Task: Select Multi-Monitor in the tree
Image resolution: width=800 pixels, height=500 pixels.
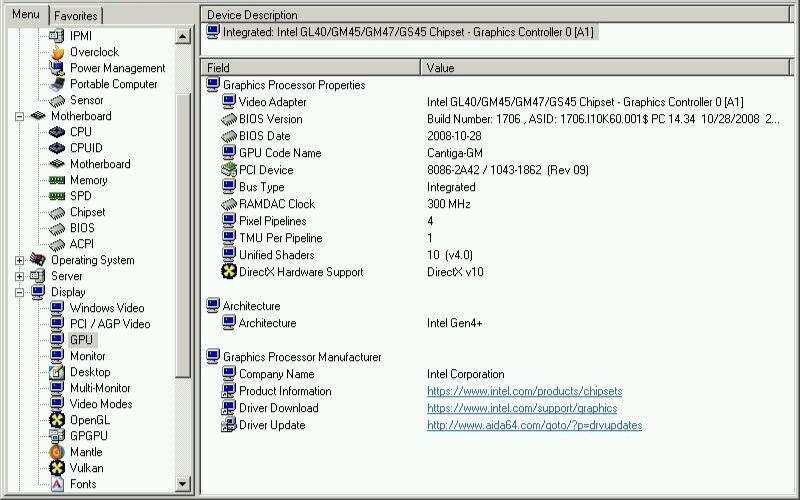Action: pos(100,388)
